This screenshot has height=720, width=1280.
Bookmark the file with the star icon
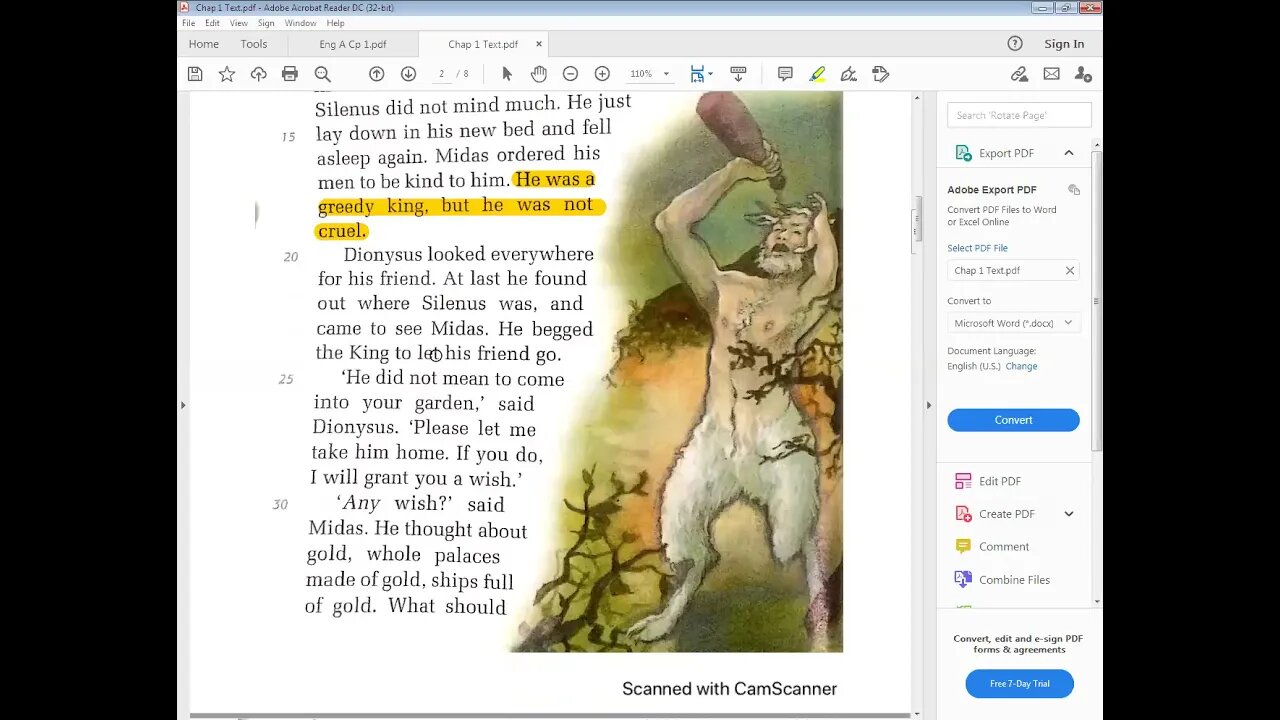coord(227,74)
